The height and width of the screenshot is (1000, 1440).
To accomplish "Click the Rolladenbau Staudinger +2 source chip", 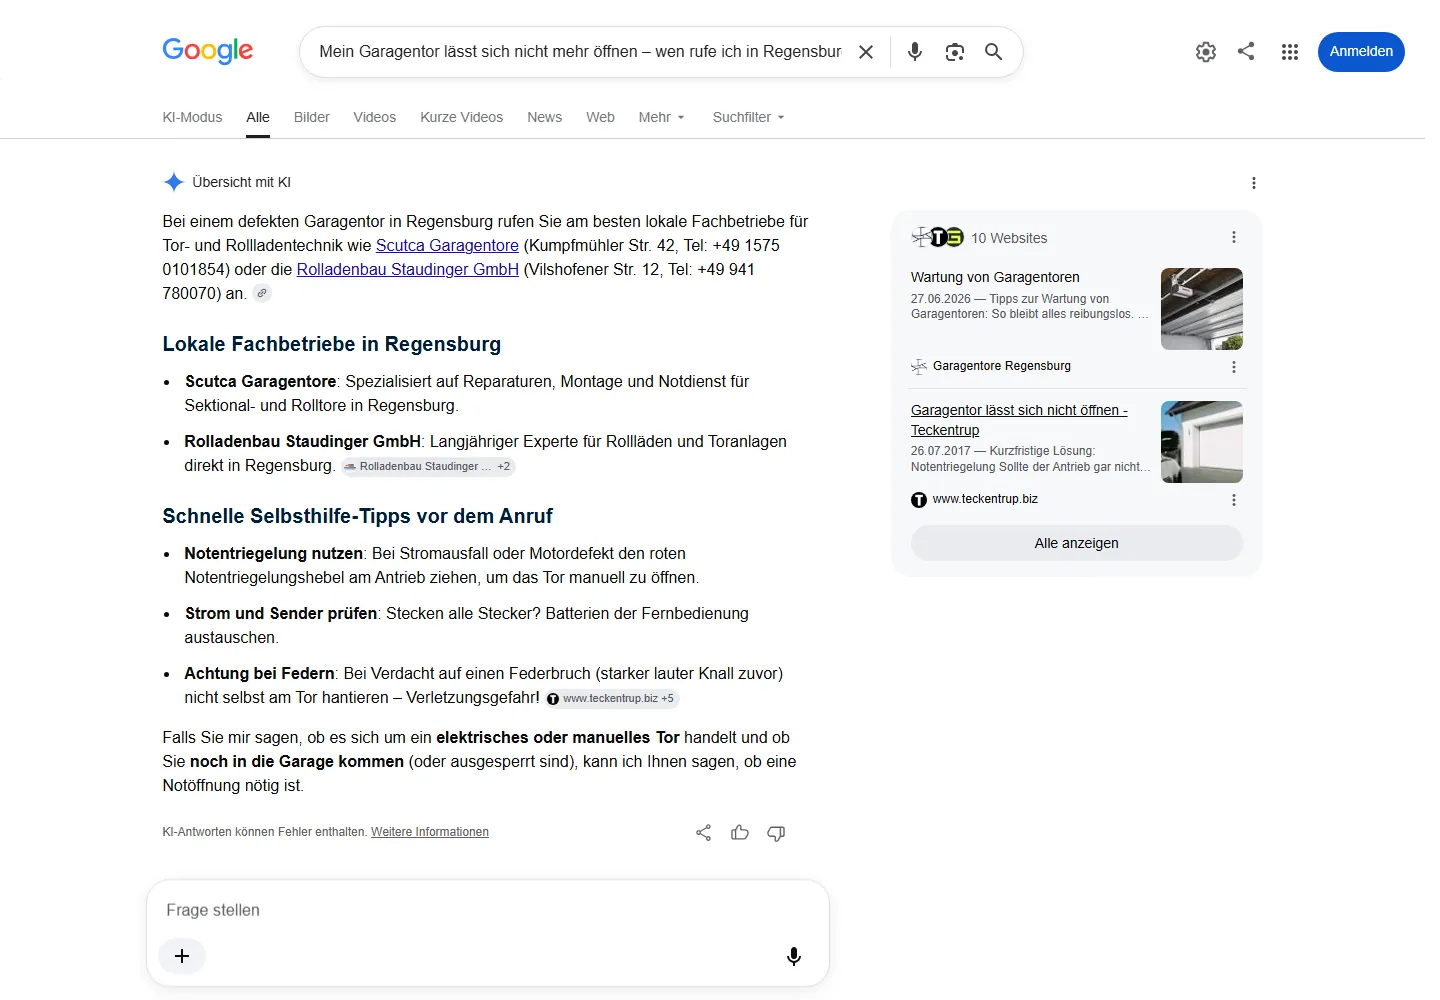I will [x=428, y=466].
